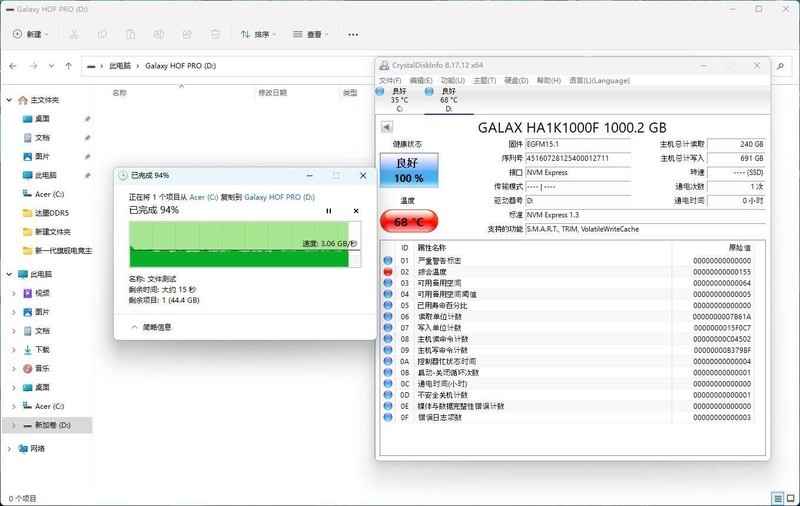Open the 帮助(H) menu in CrystalDiskInfo
800x506 pixels.
click(548, 81)
